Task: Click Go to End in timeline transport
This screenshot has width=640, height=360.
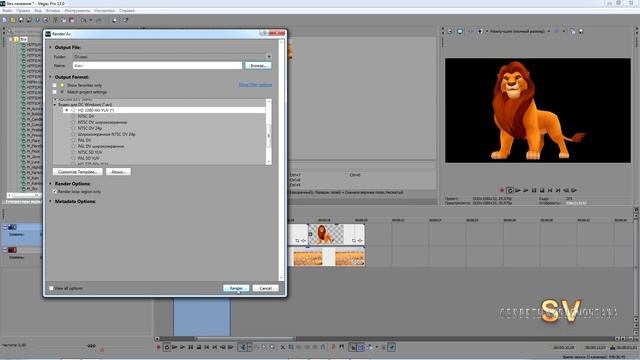Action: (x=214, y=347)
